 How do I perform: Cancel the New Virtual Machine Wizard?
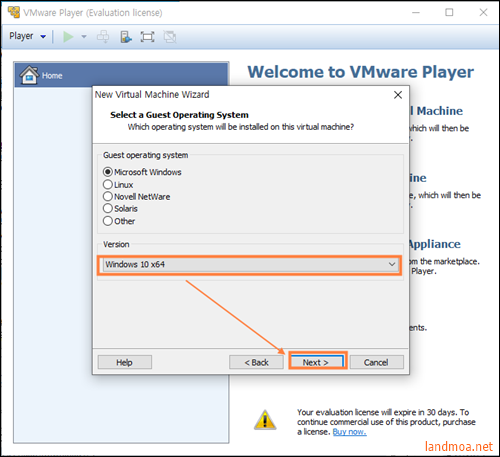pyautogui.click(x=377, y=362)
